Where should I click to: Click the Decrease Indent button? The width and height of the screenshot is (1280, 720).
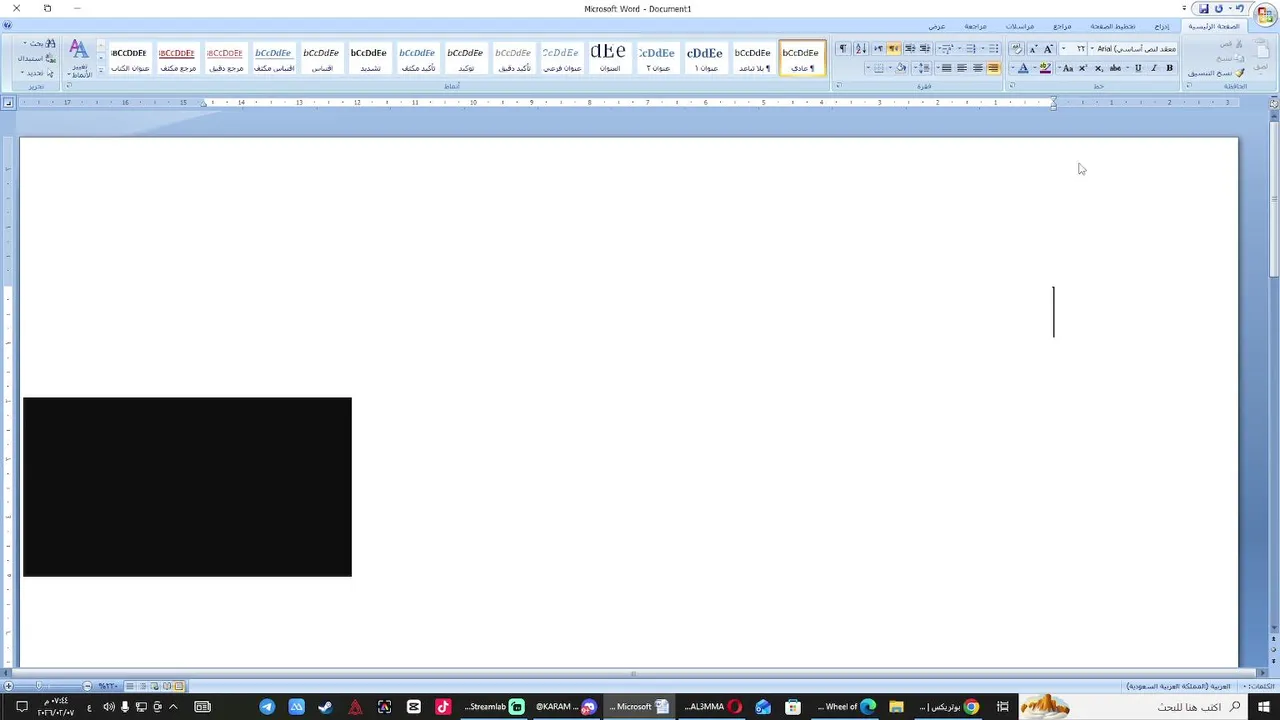(925, 49)
